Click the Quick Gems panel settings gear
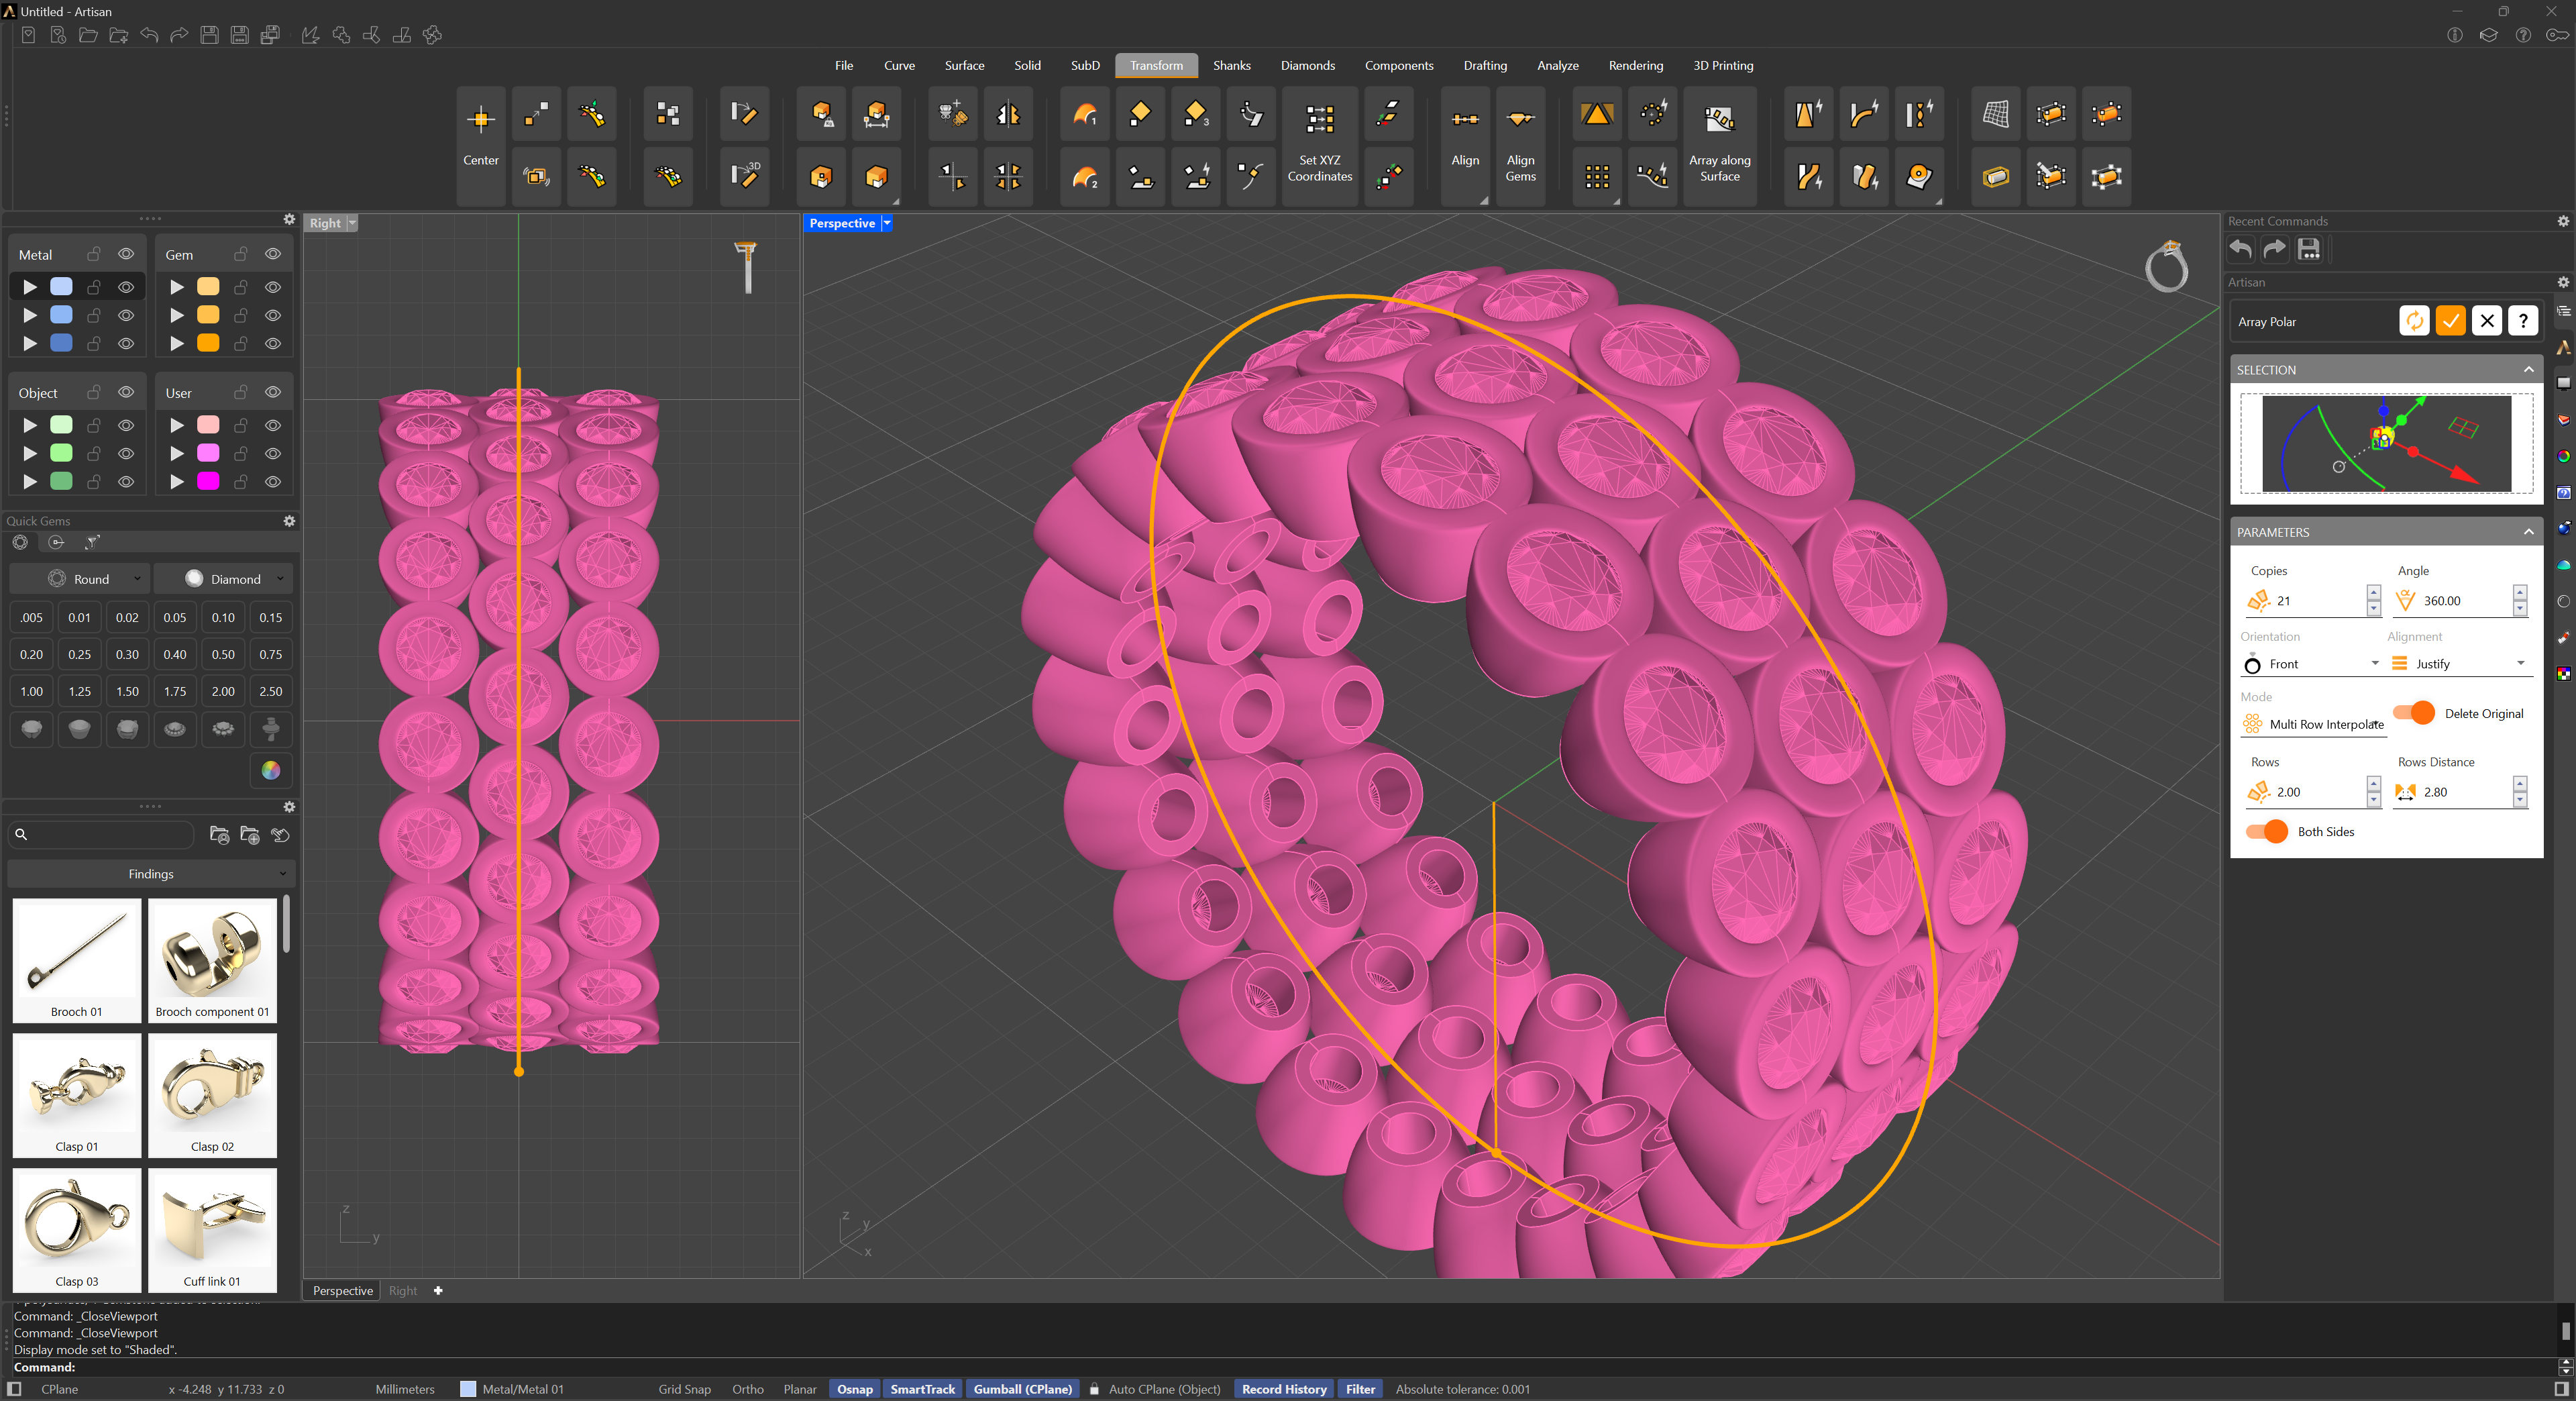The height and width of the screenshot is (1401, 2576). 289,521
